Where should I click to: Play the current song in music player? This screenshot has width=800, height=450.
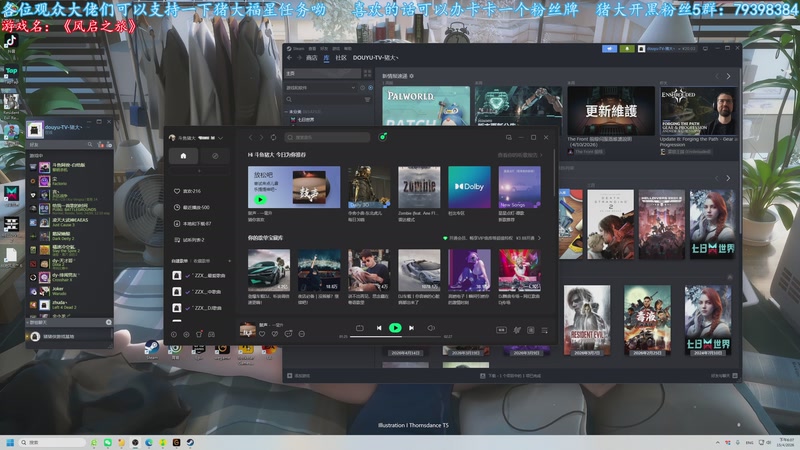point(395,328)
